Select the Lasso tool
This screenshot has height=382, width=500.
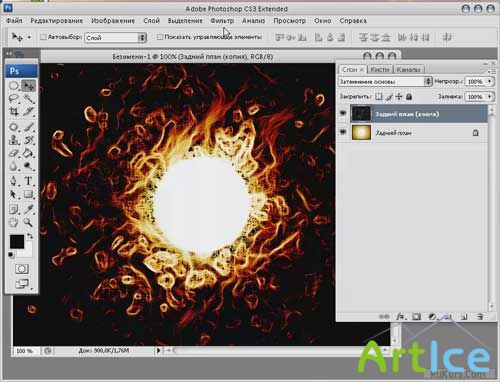click(13, 98)
